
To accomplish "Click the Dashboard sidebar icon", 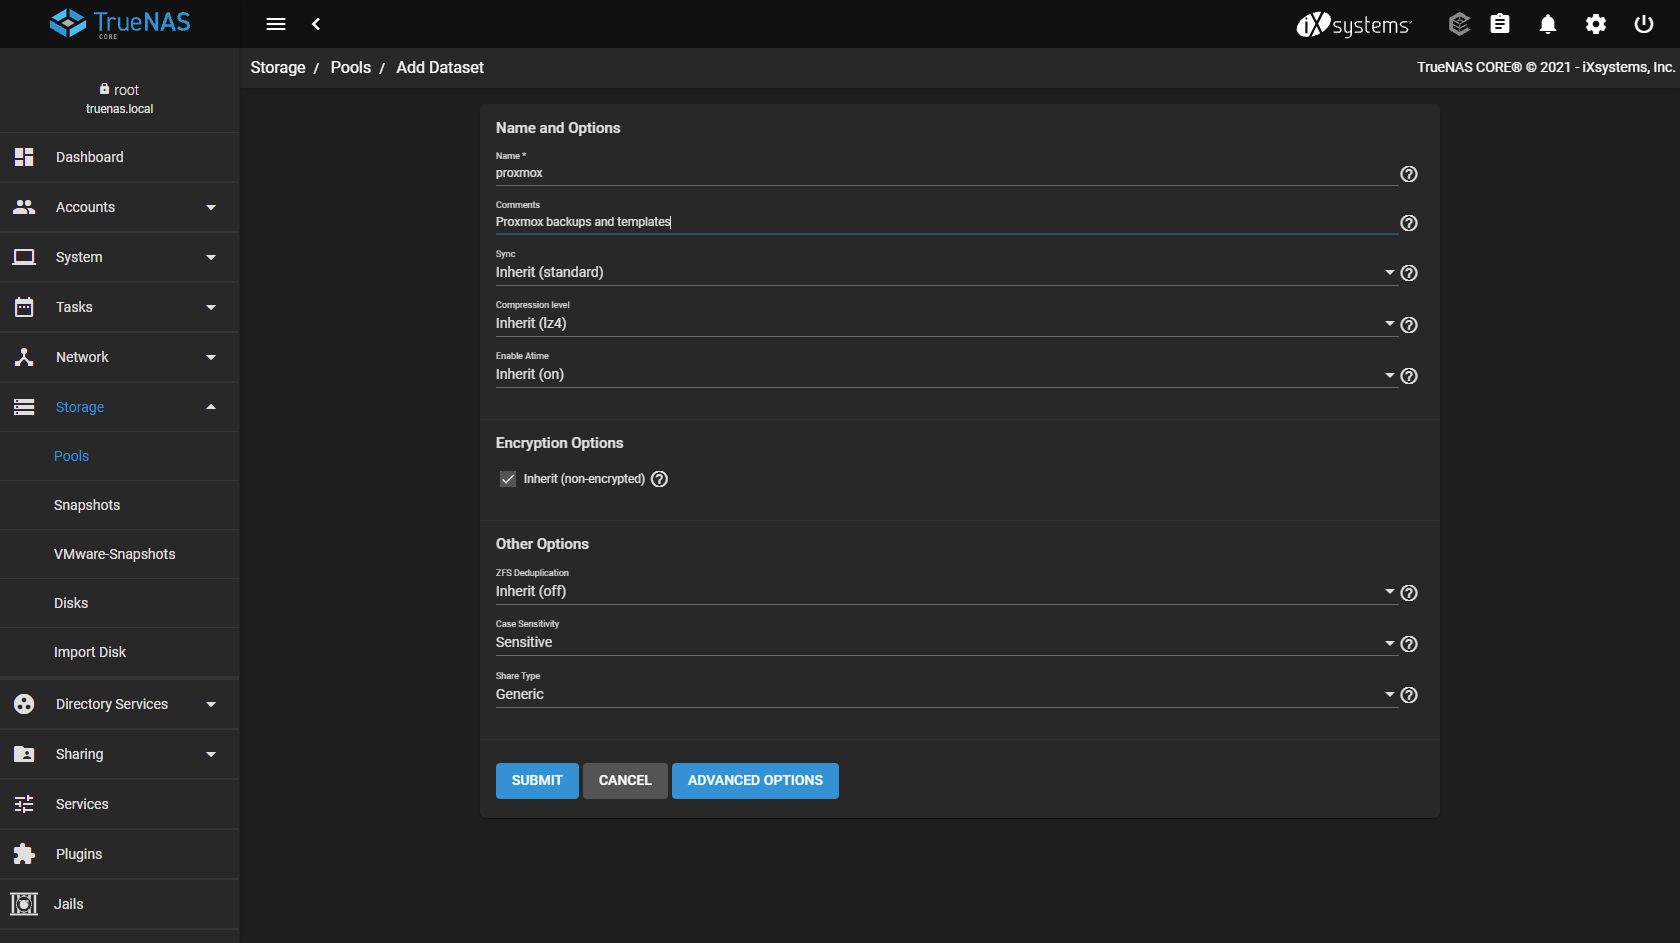I will (24, 157).
